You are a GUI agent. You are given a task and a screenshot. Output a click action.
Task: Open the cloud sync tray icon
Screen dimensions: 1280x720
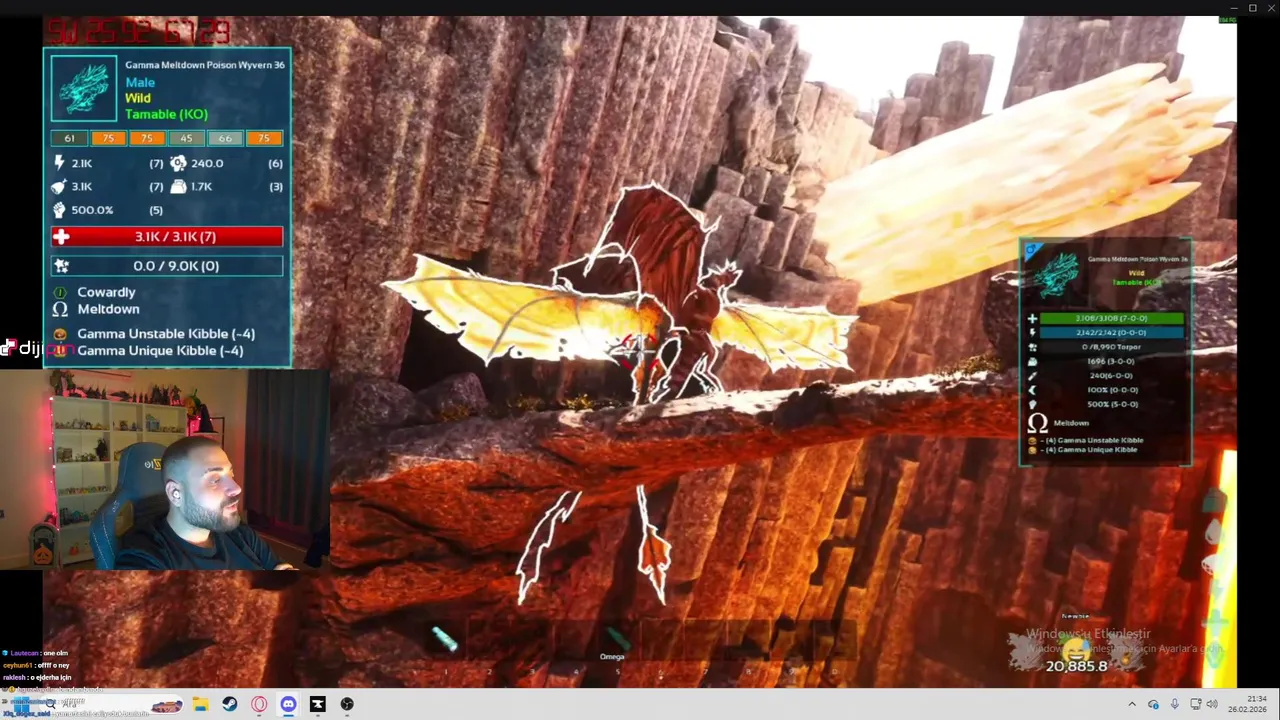pos(1153,704)
